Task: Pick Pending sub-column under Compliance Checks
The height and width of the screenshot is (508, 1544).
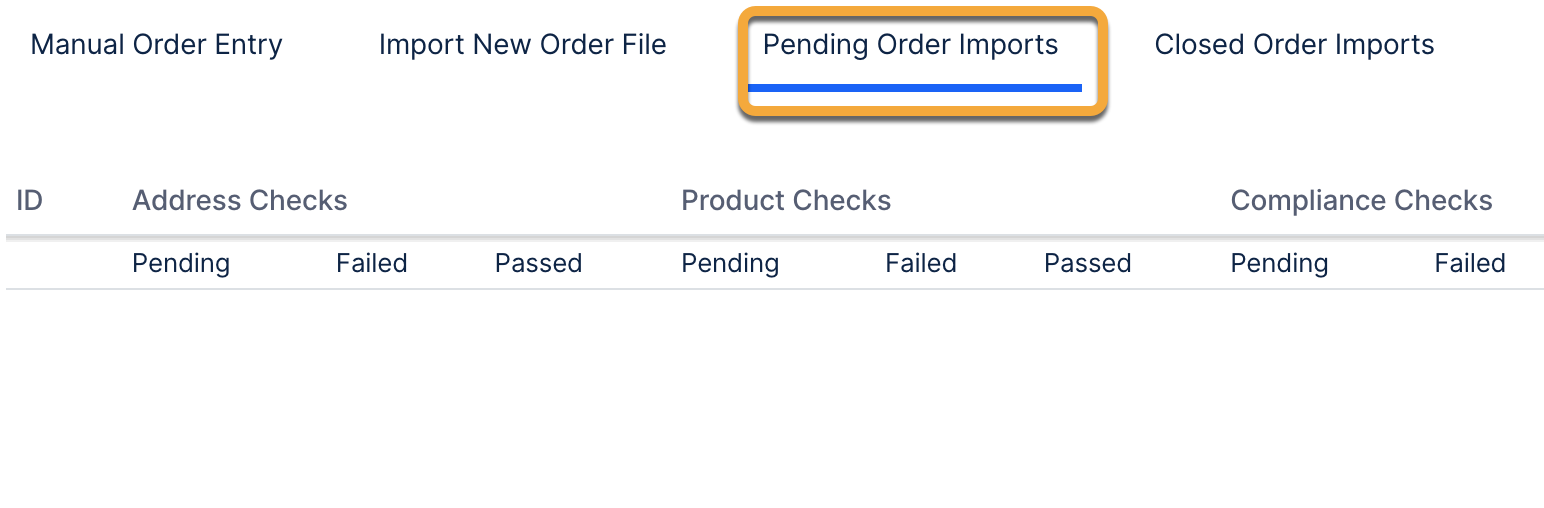Action: pyautogui.click(x=1279, y=264)
